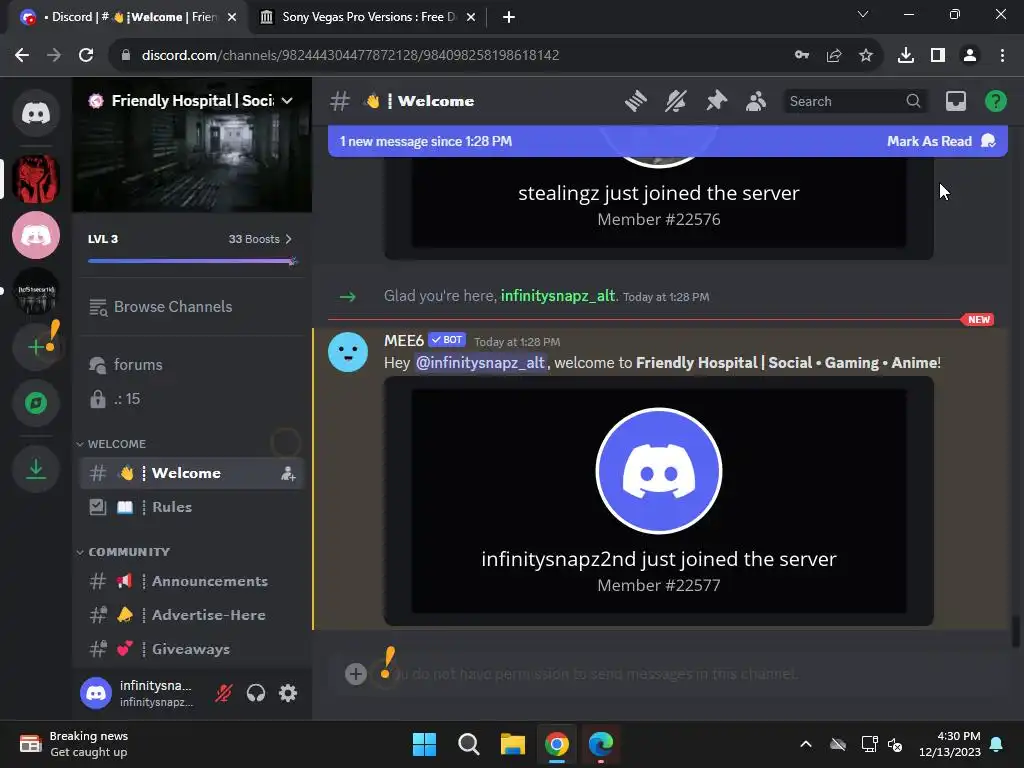
Task: Close the Sony Vegas Pro Versions tab
Action: point(471,17)
